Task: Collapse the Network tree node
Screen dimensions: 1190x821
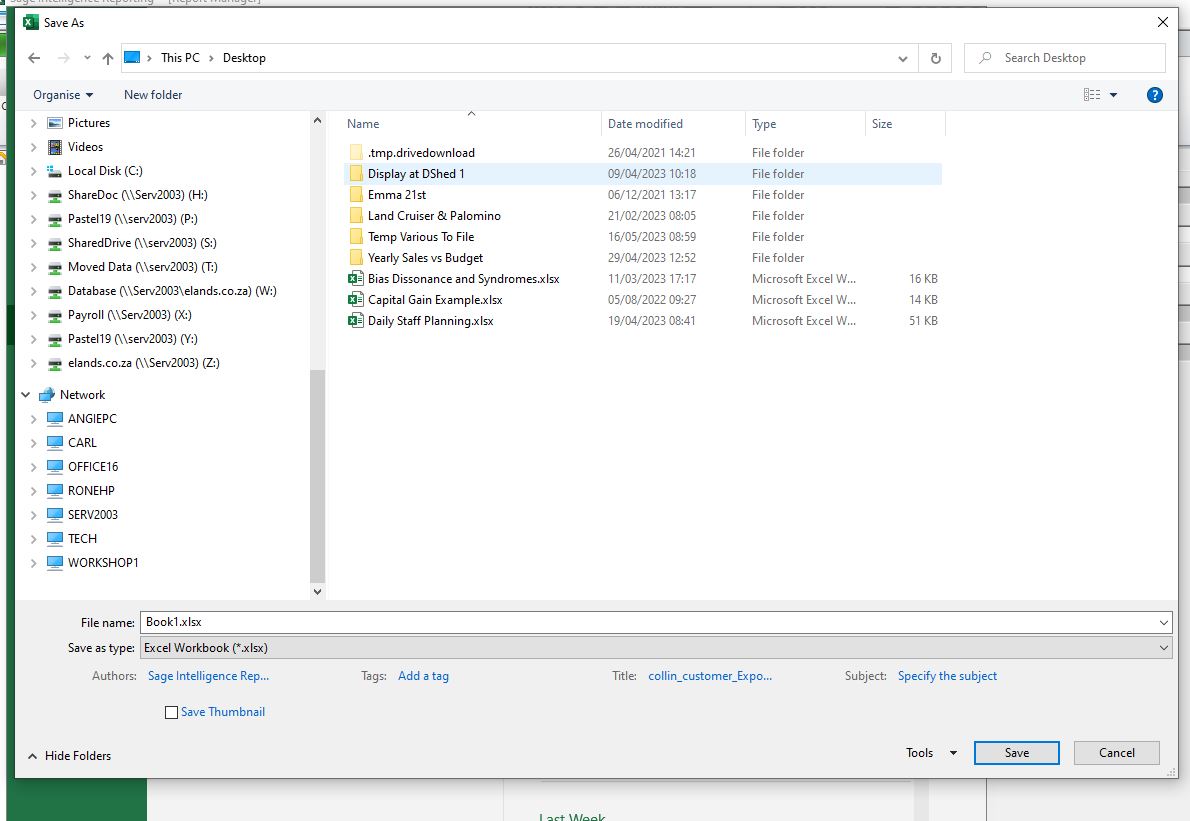Action: click(x=26, y=395)
